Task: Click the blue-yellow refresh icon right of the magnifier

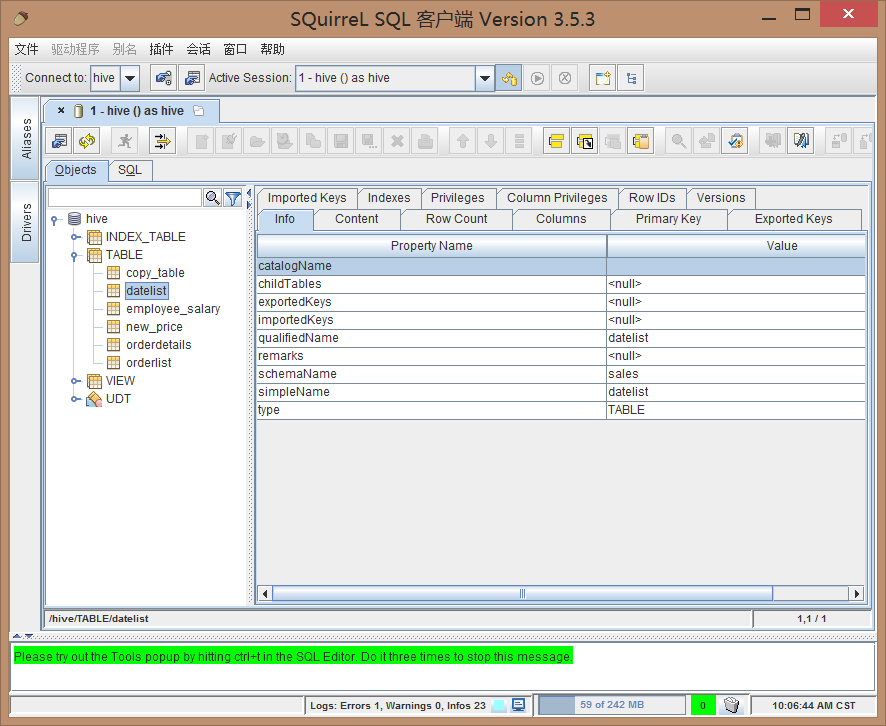Action: pyautogui.click(x=735, y=141)
